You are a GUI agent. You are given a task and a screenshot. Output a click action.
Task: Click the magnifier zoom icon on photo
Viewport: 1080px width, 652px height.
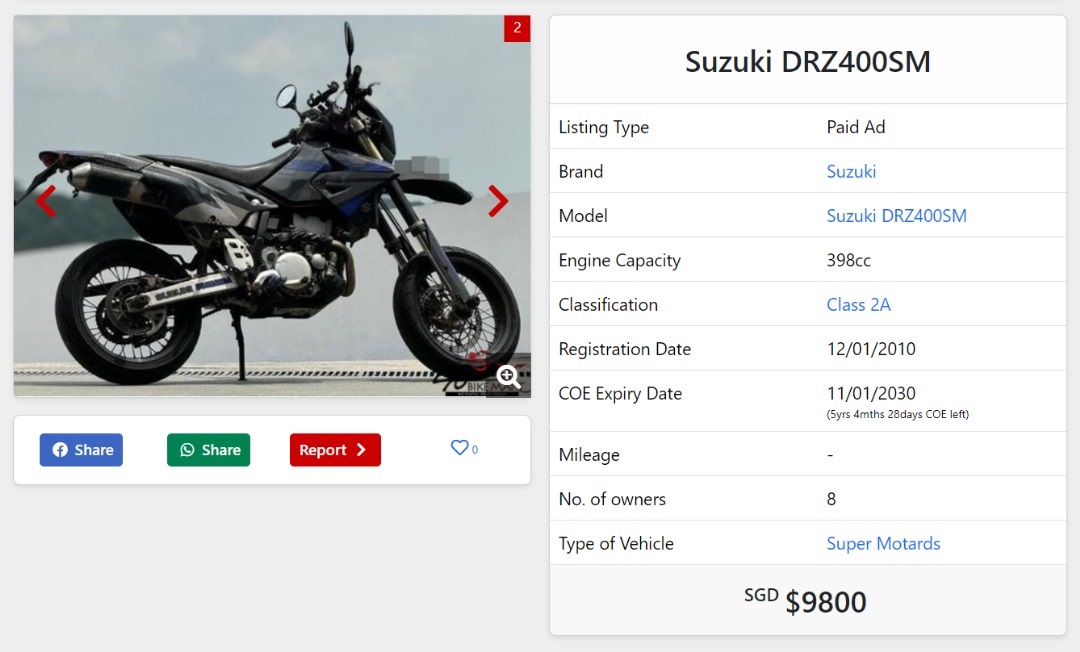point(508,377)
